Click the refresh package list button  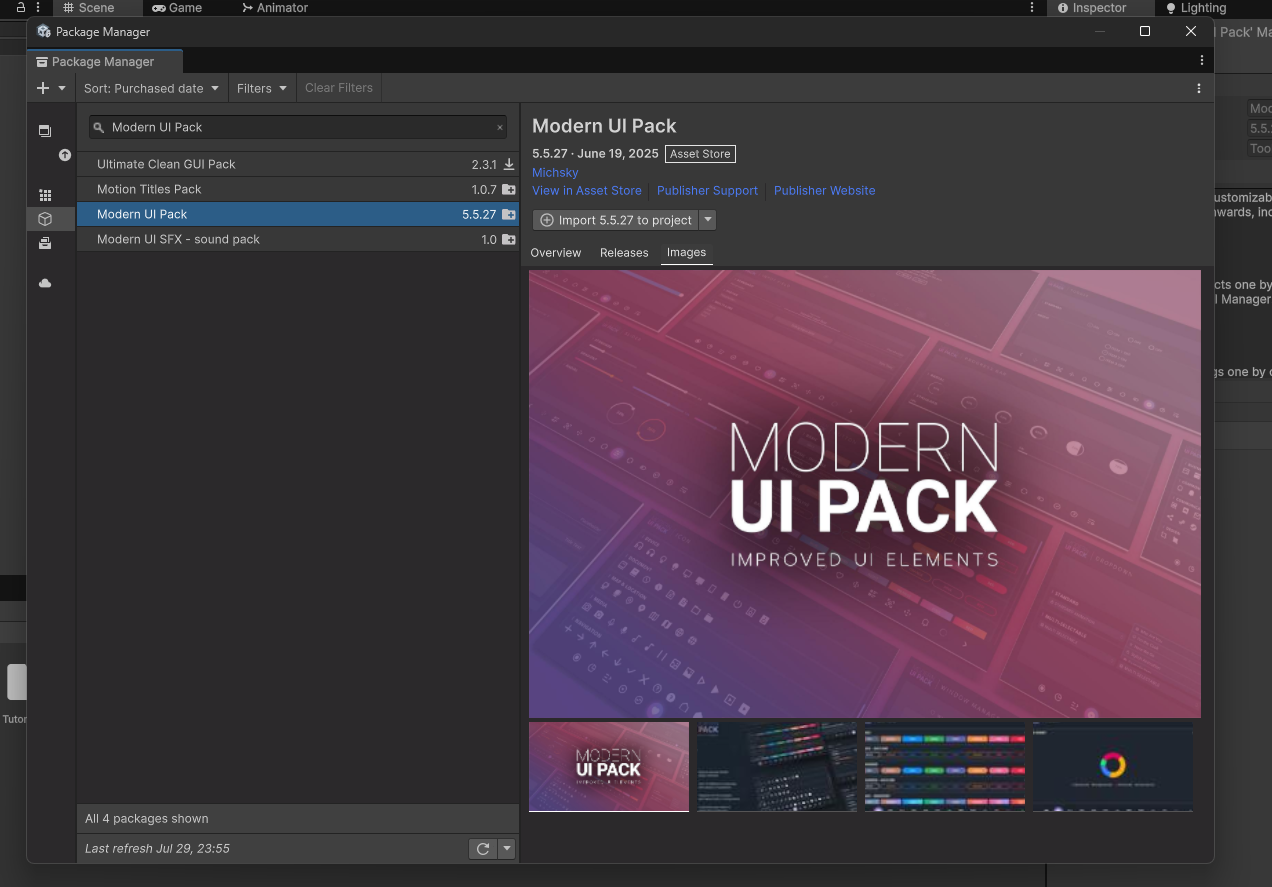coord(483,848)
